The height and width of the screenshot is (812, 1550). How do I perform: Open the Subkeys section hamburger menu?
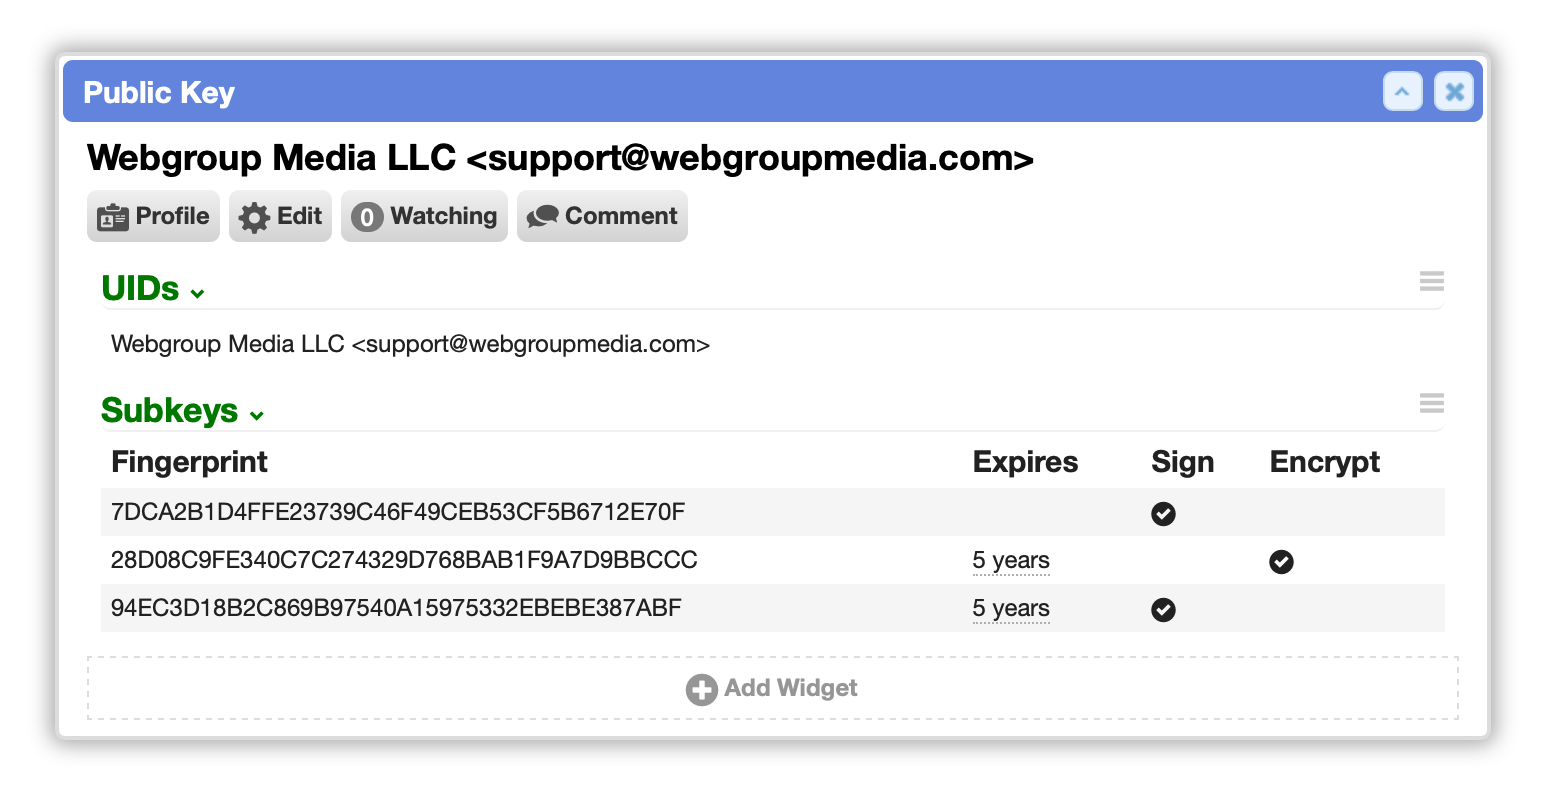(1431, 403)
